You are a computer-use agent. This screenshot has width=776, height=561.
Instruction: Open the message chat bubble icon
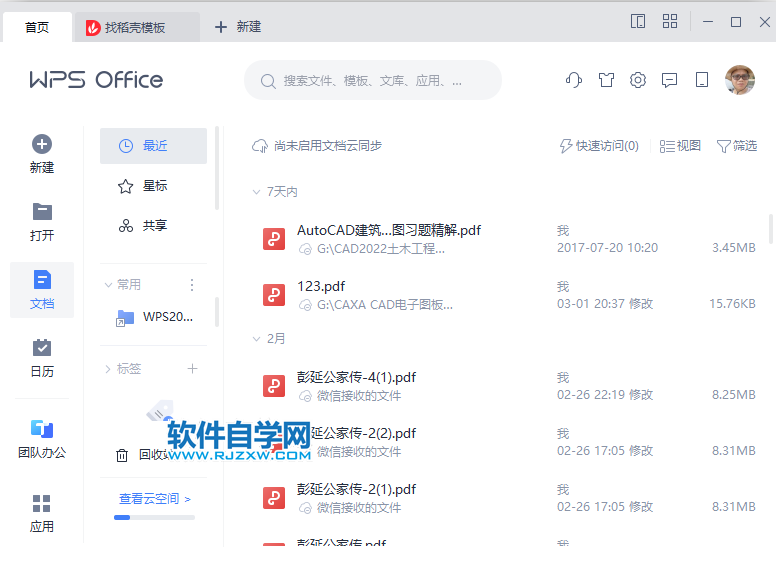pyautogui.click(x=669, y=80)
